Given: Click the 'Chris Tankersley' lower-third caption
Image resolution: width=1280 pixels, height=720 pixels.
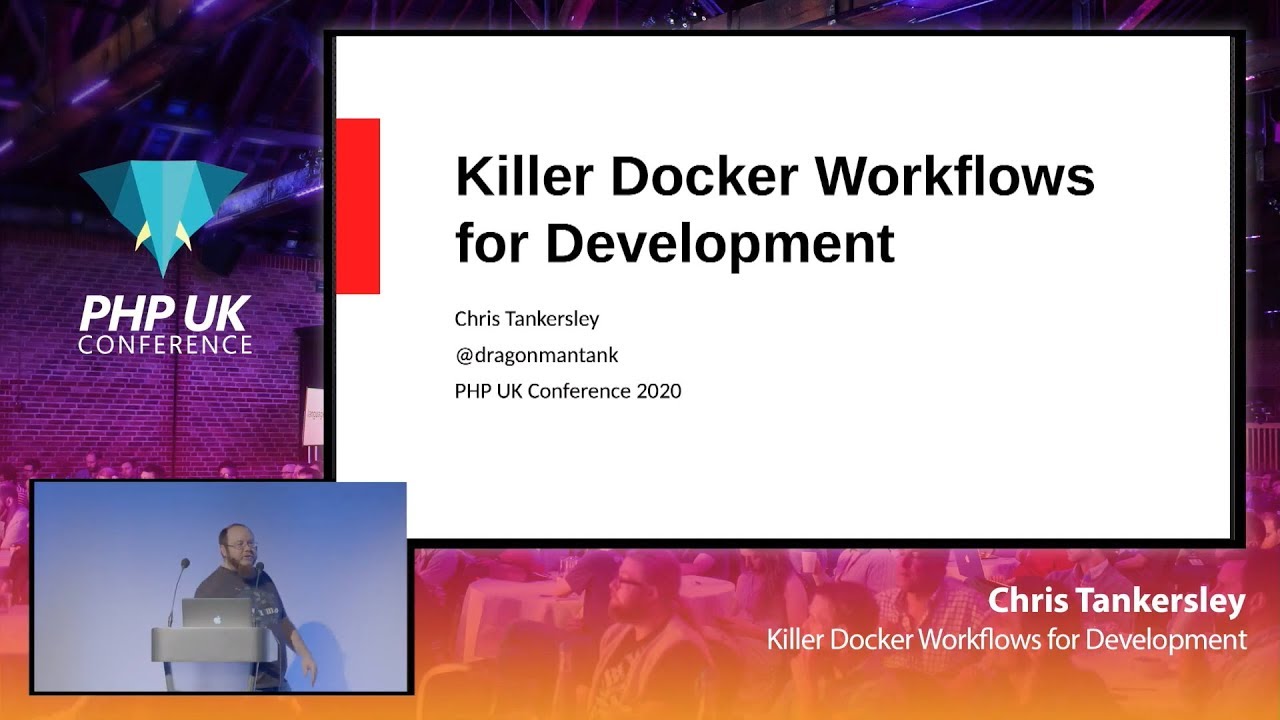Looking at the screenshot, I should [1117, 601].
